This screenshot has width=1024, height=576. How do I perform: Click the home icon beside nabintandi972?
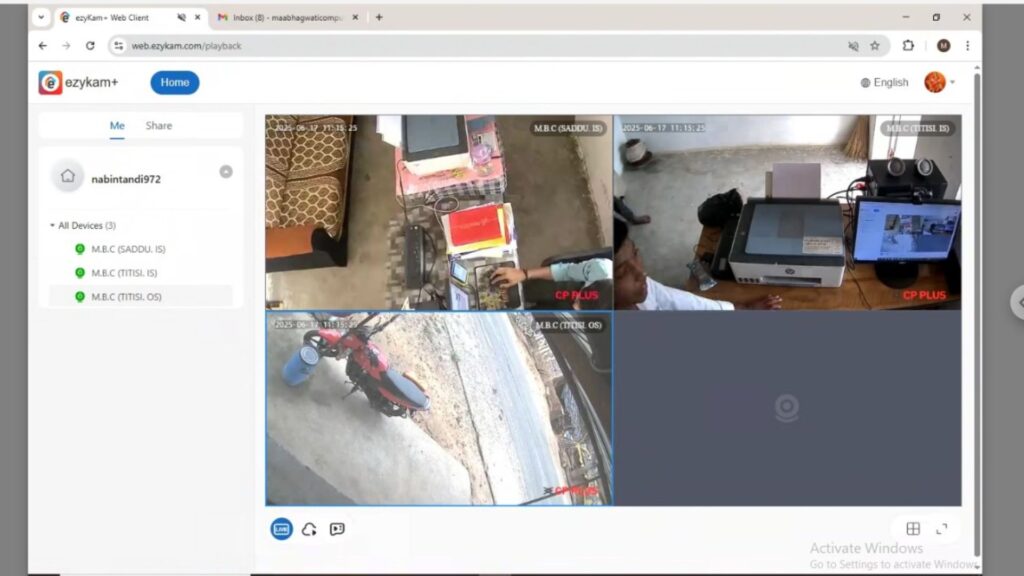tap(67, 176)
